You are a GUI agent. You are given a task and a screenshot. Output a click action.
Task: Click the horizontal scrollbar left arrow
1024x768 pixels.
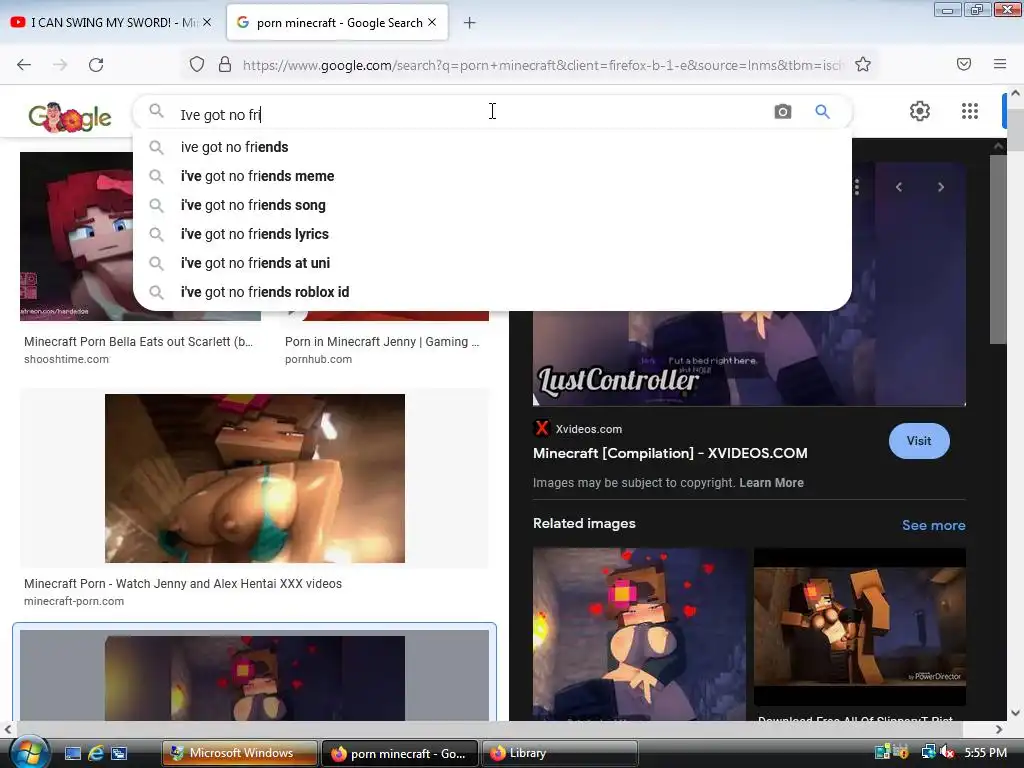click(x=8, y=729)
